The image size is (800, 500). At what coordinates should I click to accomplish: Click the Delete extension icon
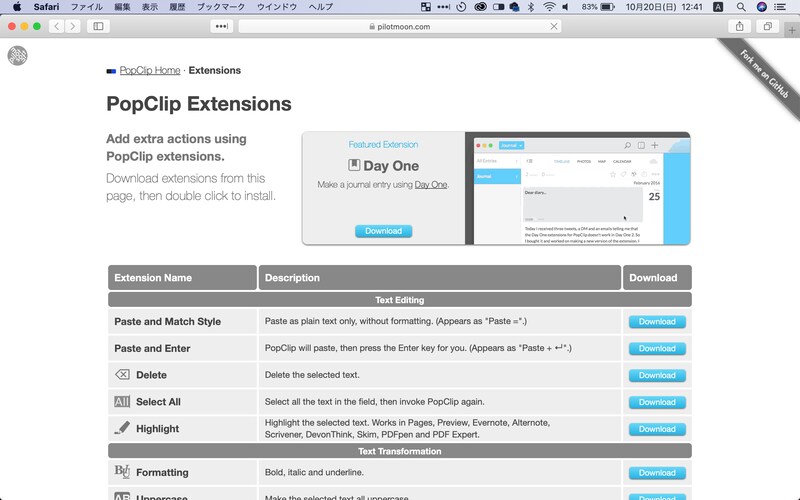click(x=122, y=374)
